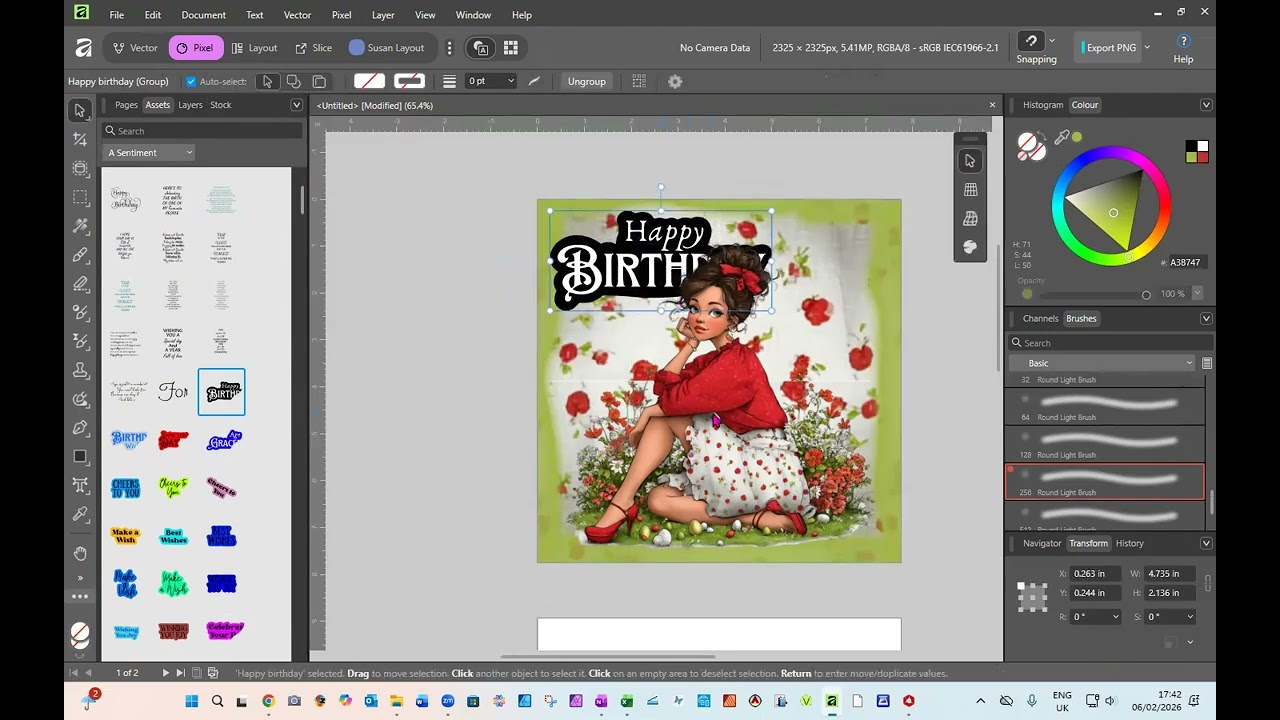Switch to Slice studio
This screenshot has width=1280, height=720.
[x=313, y=48]
